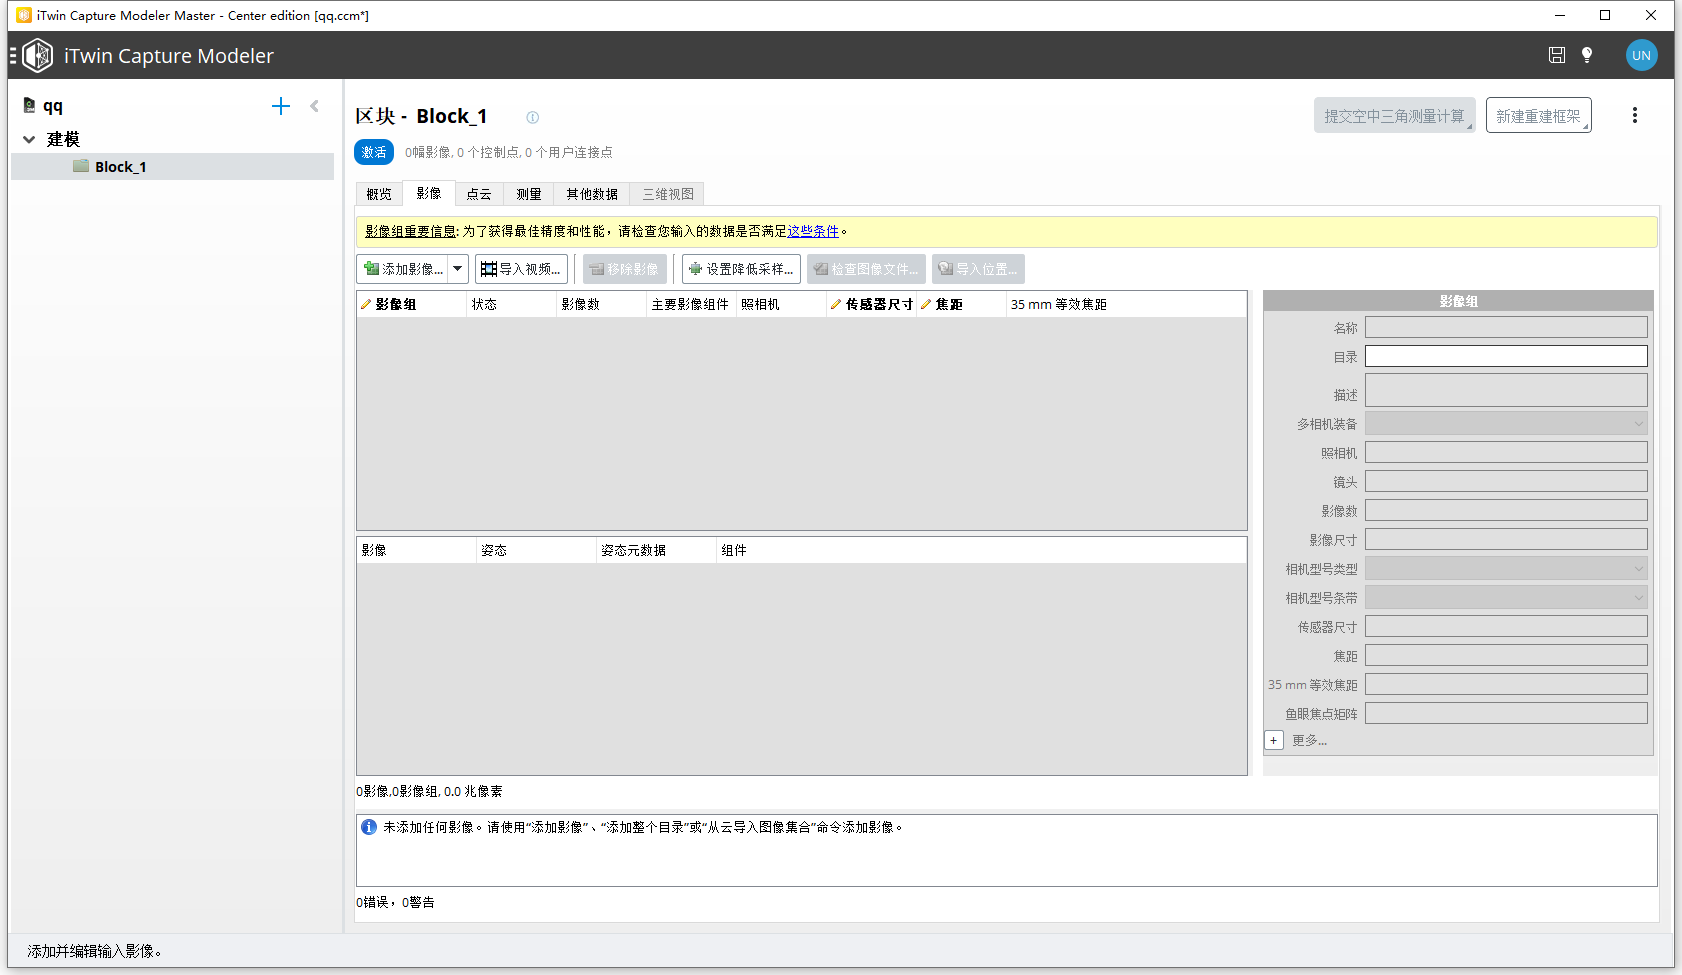Click the 导入位置... button
Image resolution: width=1682 pixels, height=975 pixels.
[978, 269]
